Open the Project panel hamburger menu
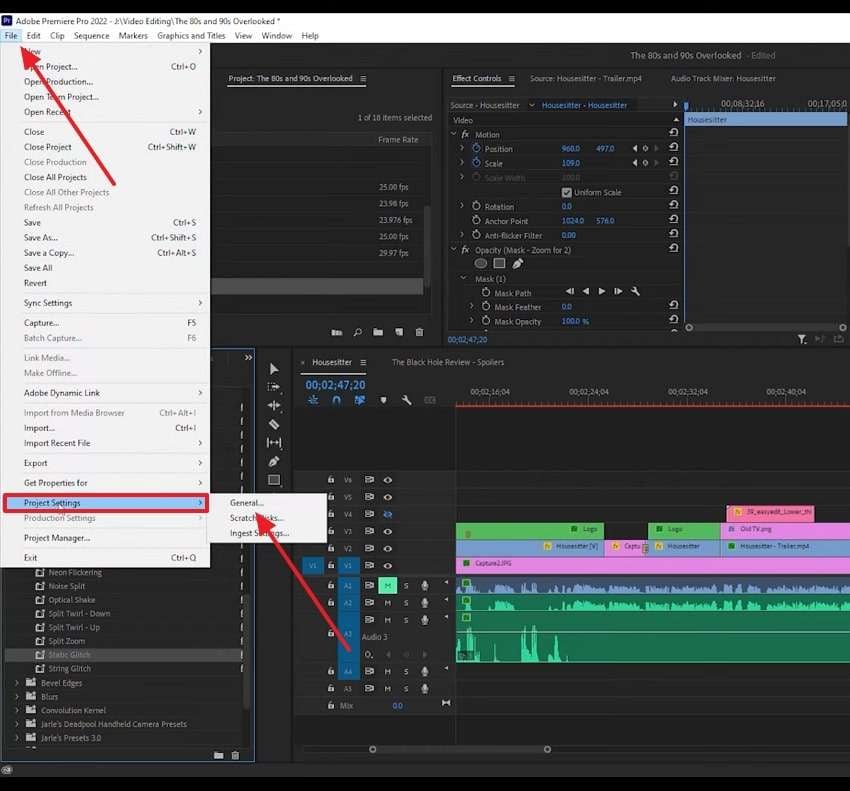The image size is (850, 791). point(363,79)
